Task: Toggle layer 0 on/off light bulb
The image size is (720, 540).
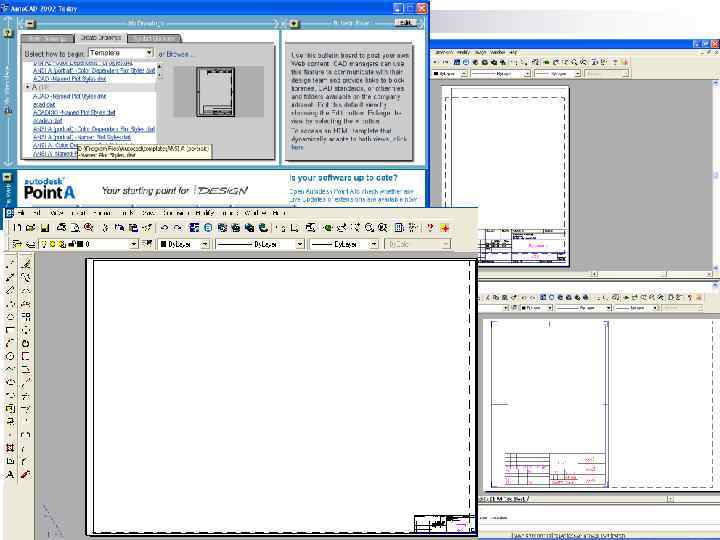Action: pyautogui.click(x=44, y=244)
